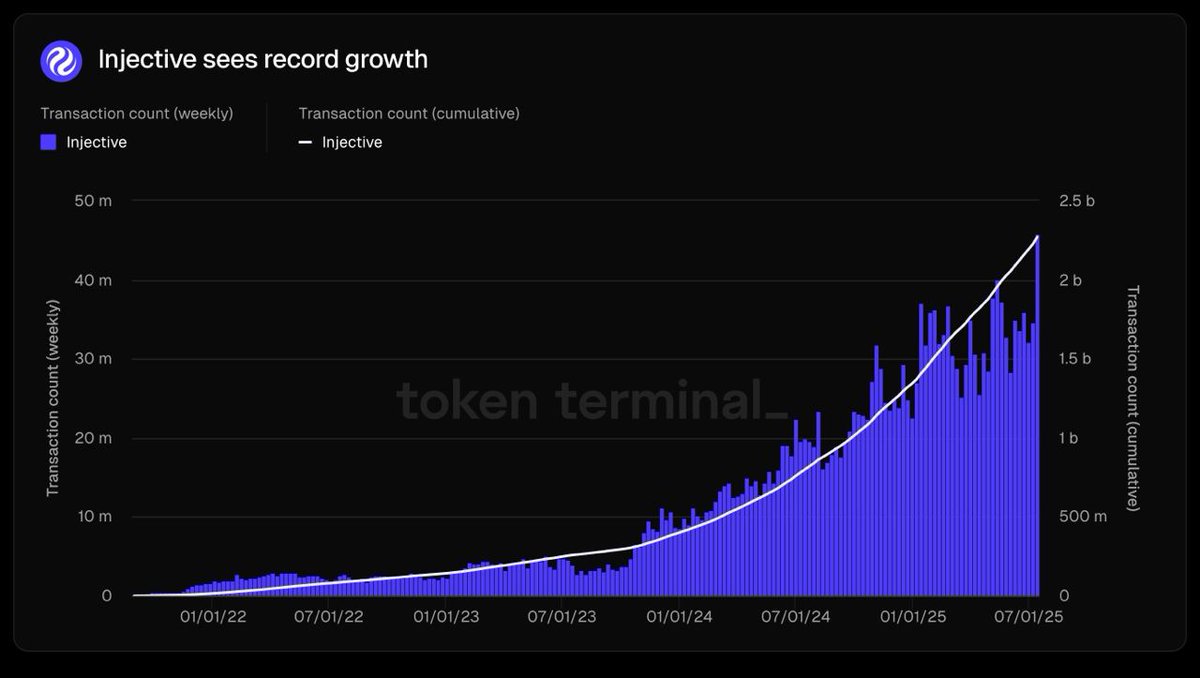Toggle the Injective cumulative series legend label
Viewport: 1200px width, 678px height.
(352, 142)
